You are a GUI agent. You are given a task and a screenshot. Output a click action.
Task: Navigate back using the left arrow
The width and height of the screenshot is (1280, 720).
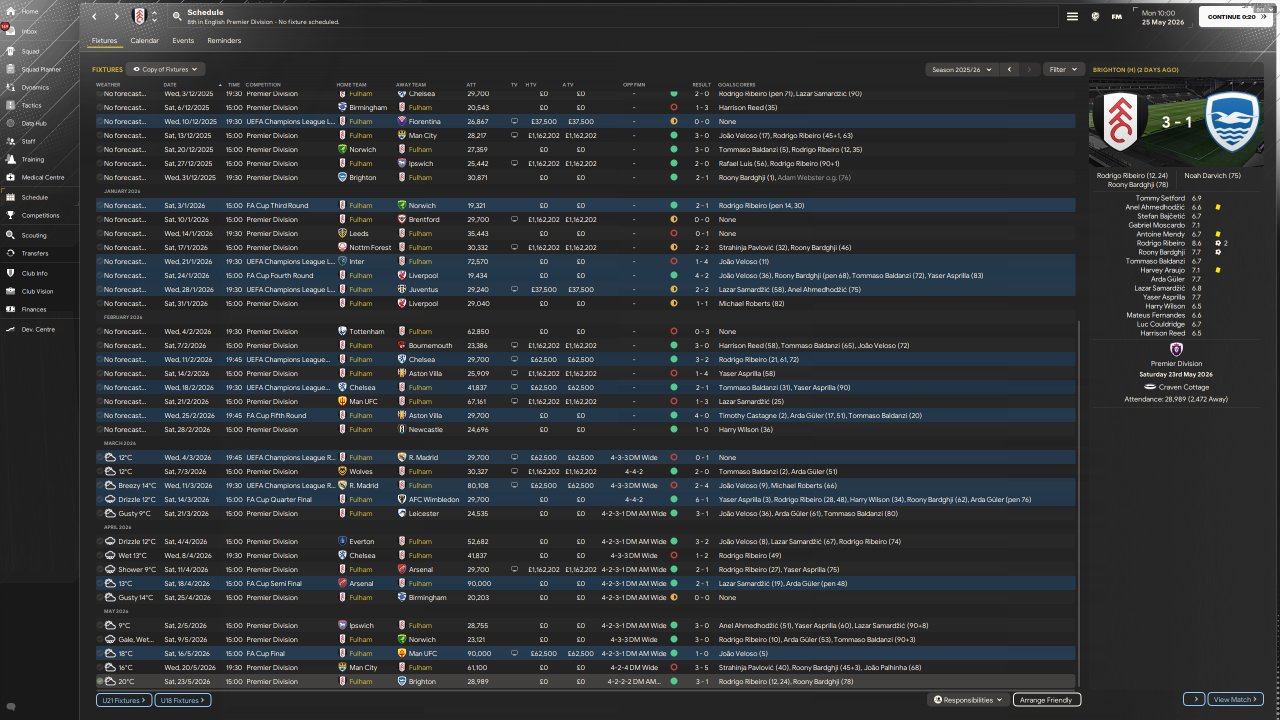95,17
